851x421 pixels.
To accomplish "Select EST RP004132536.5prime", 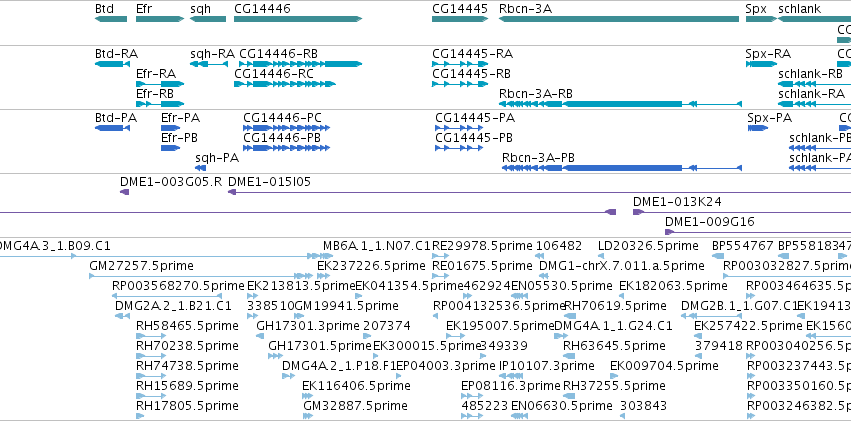I will pyautogui.click(x=436, y=316).
